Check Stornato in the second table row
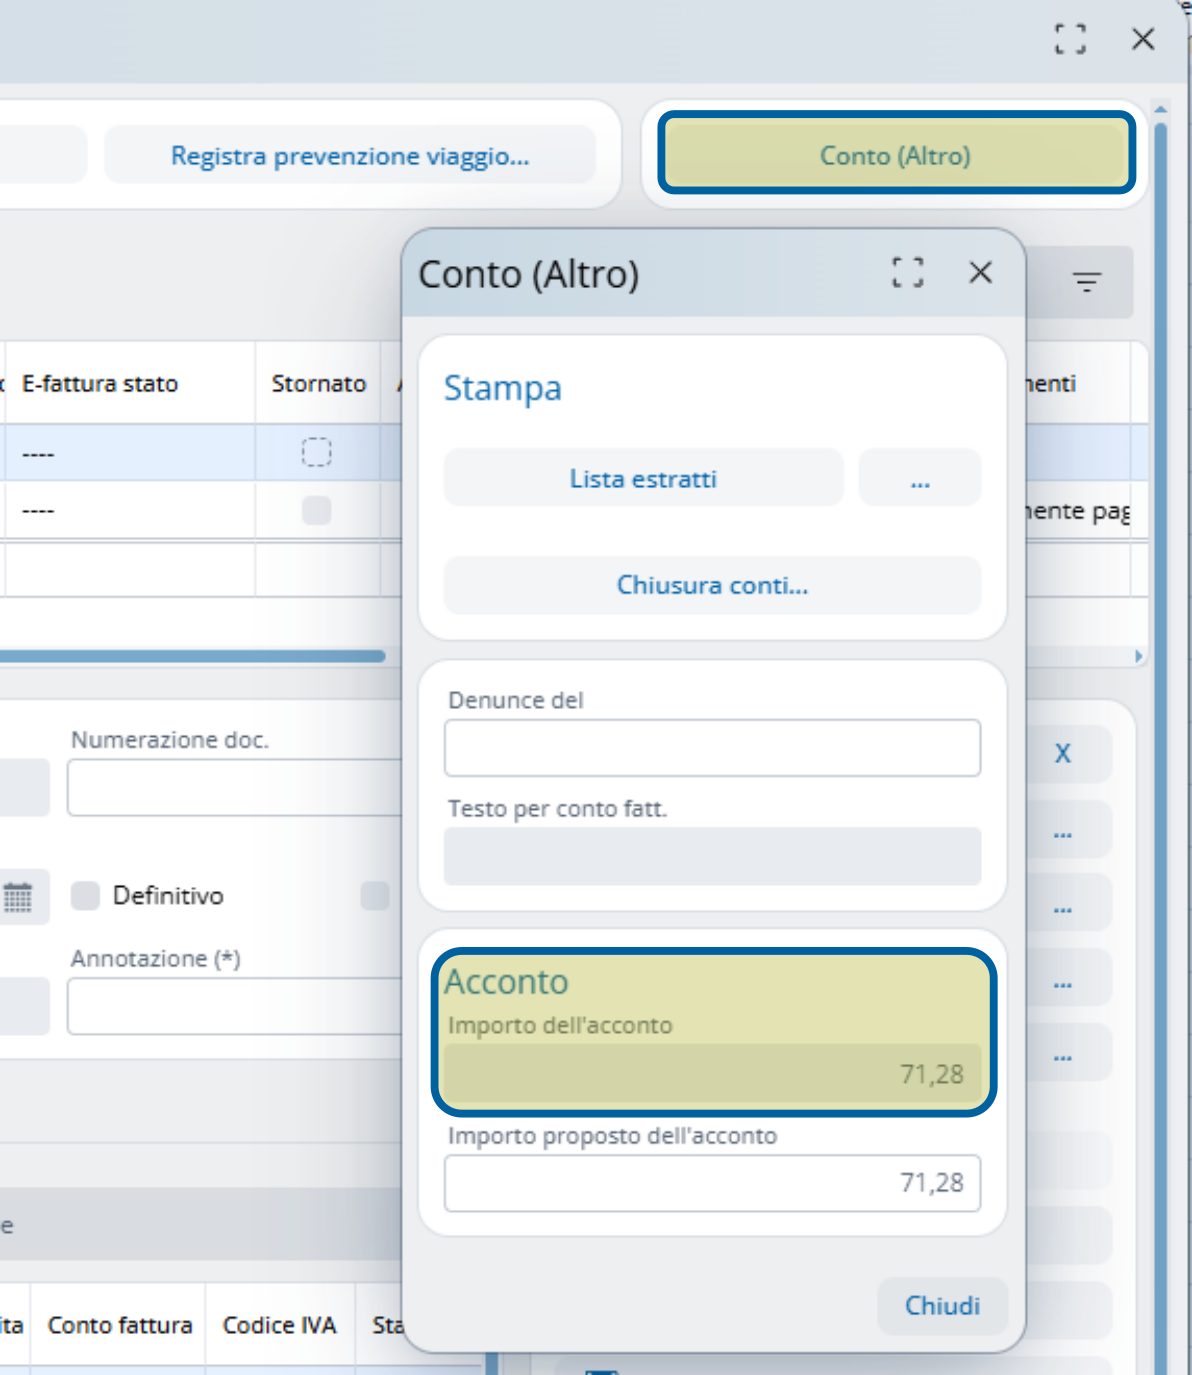This screenshot has height=1375, width=1192. point(317,511)
